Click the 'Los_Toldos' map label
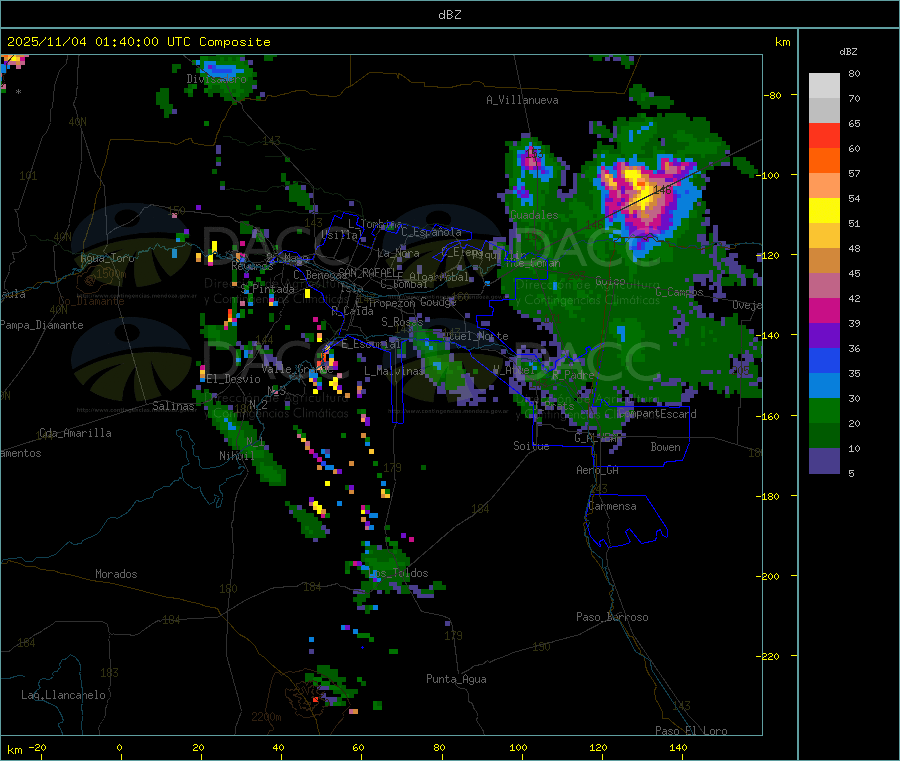The image size is (900, 761). click(398, 573)
